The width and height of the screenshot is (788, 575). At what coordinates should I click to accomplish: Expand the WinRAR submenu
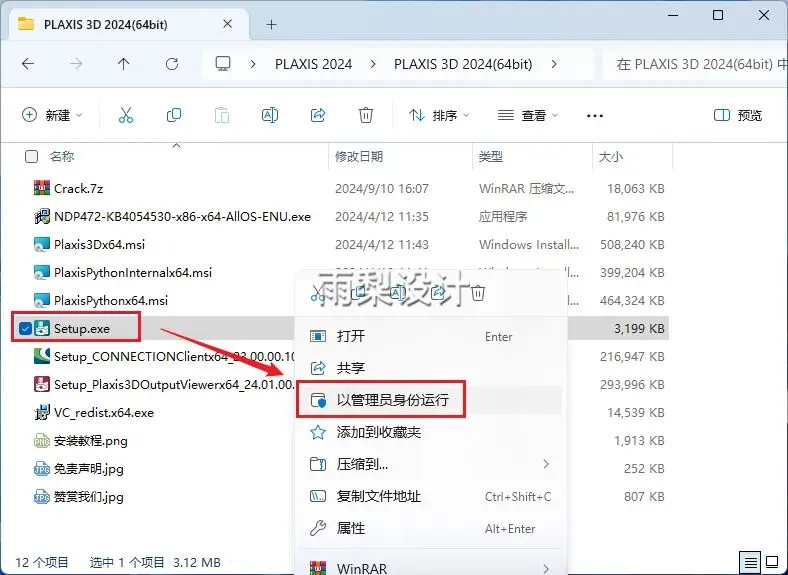coord(546,568)
